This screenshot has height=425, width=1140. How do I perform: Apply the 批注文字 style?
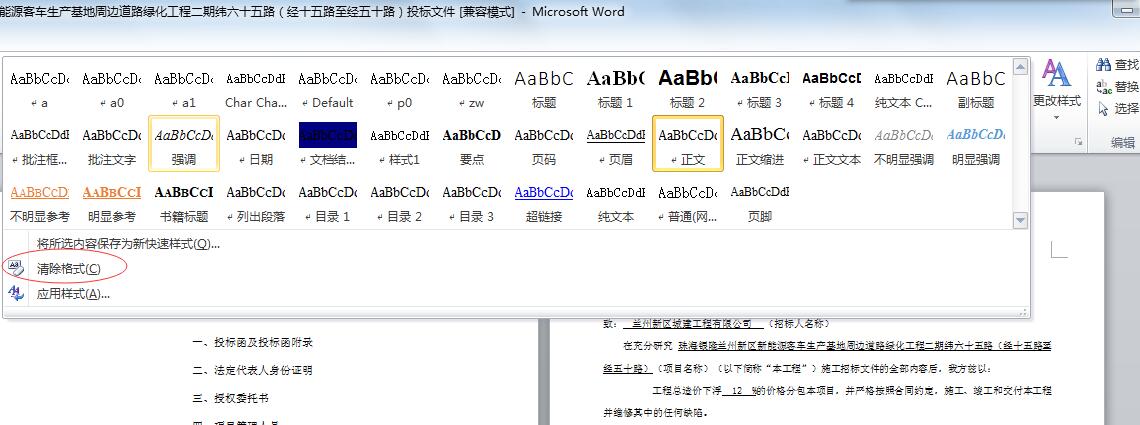112,144
